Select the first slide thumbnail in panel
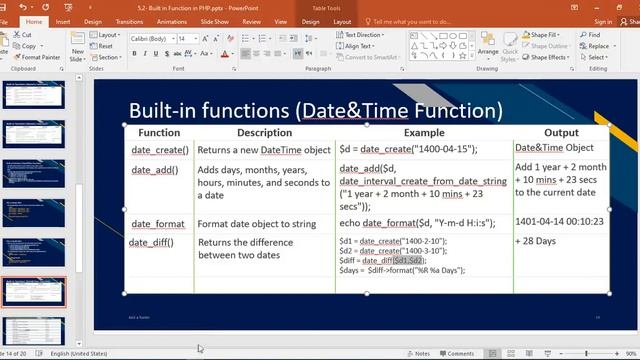 point(33,95)
